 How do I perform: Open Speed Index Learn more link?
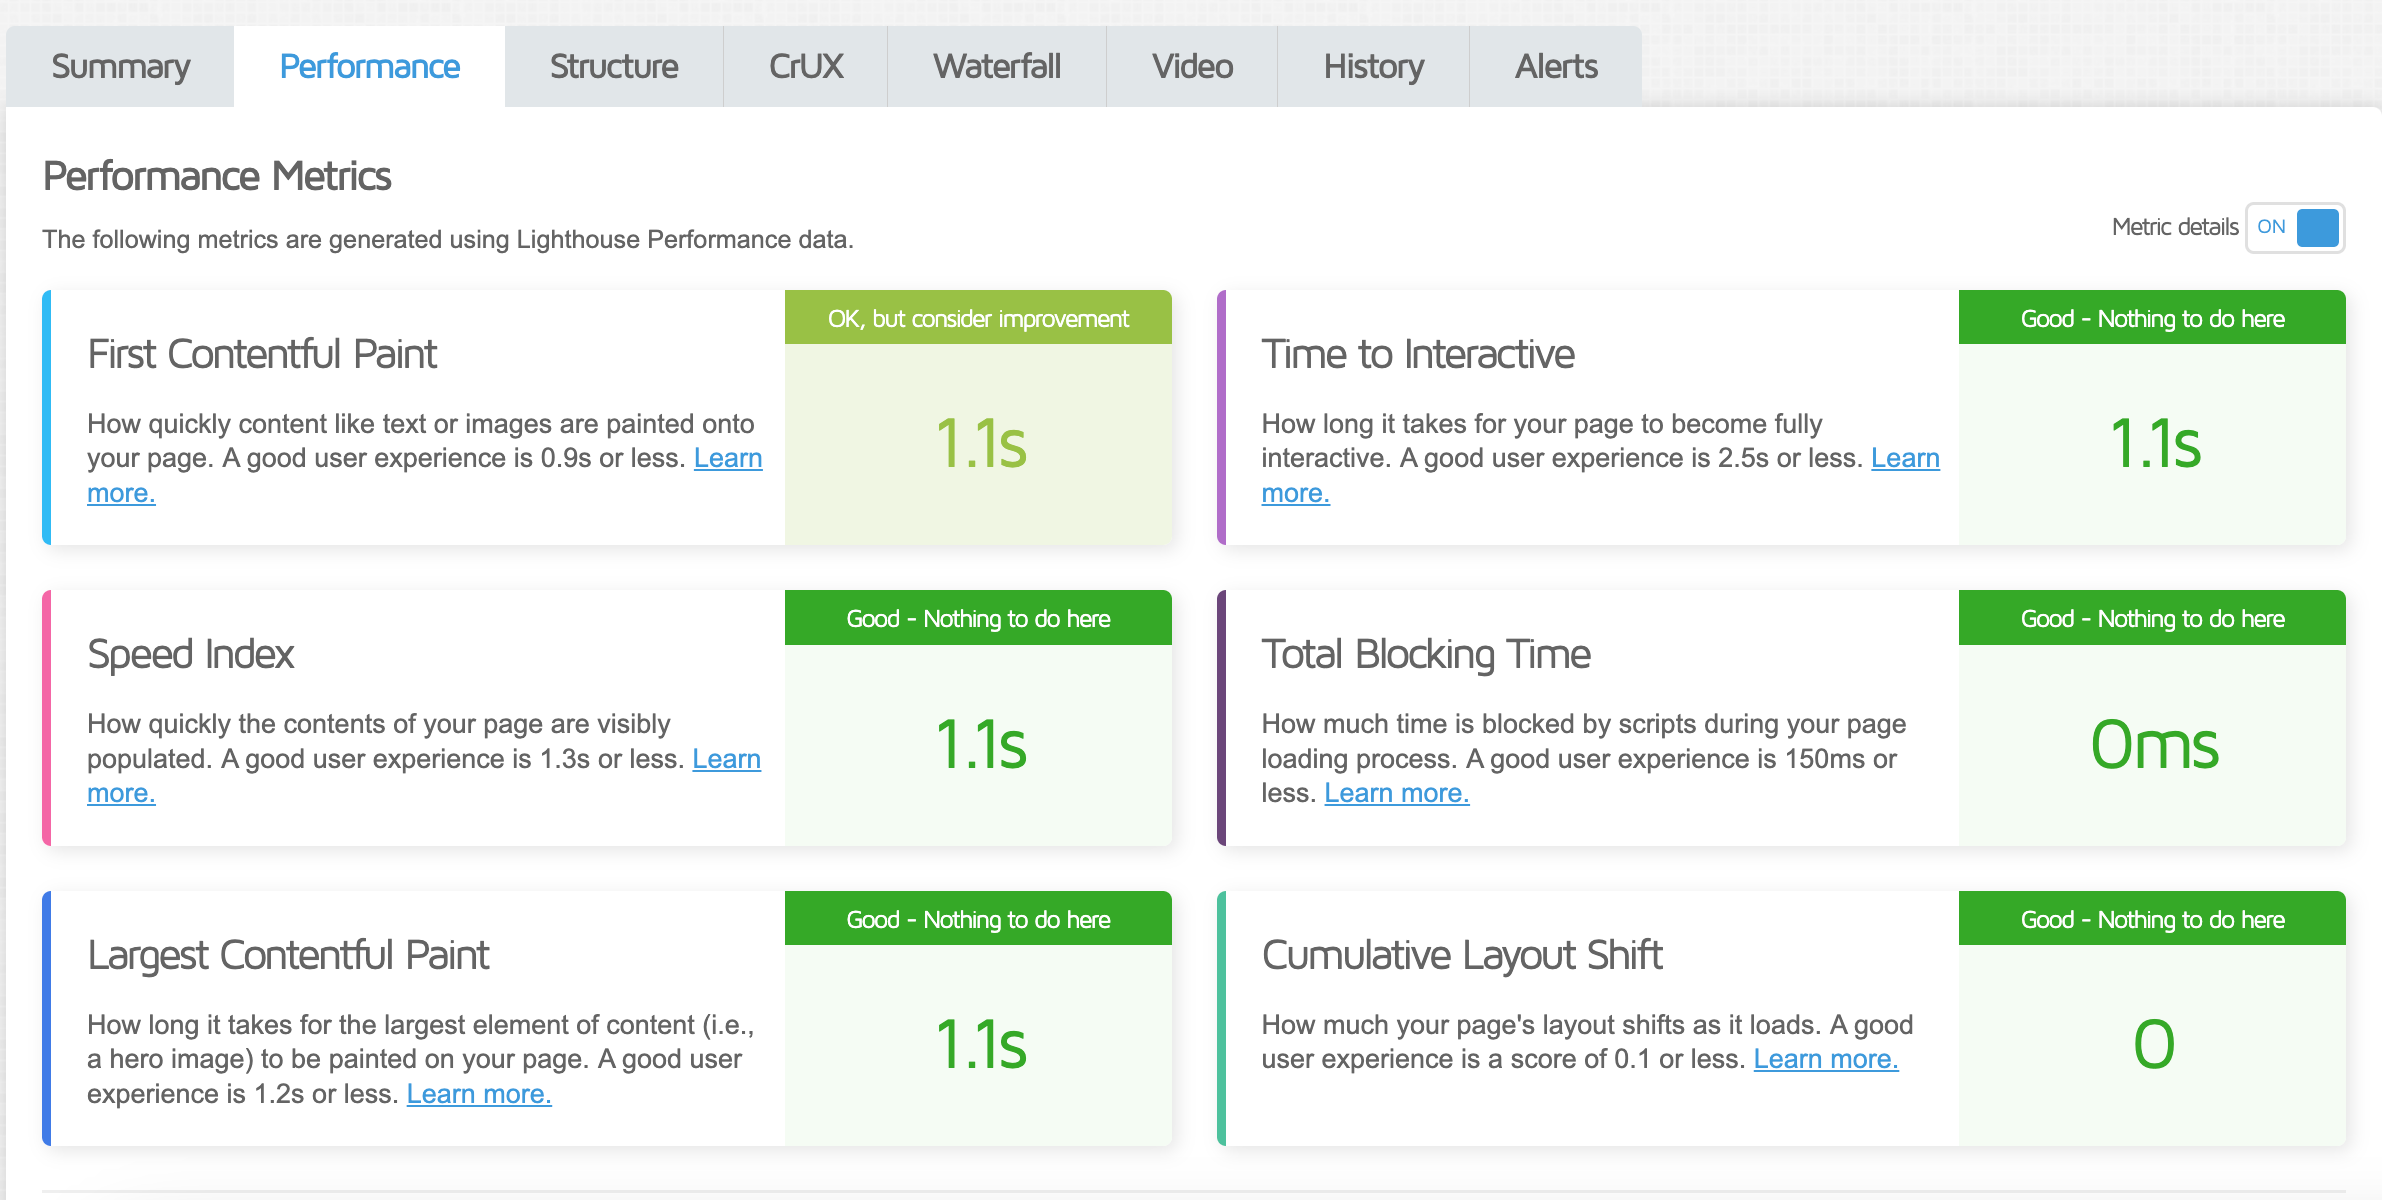[726, 759]
